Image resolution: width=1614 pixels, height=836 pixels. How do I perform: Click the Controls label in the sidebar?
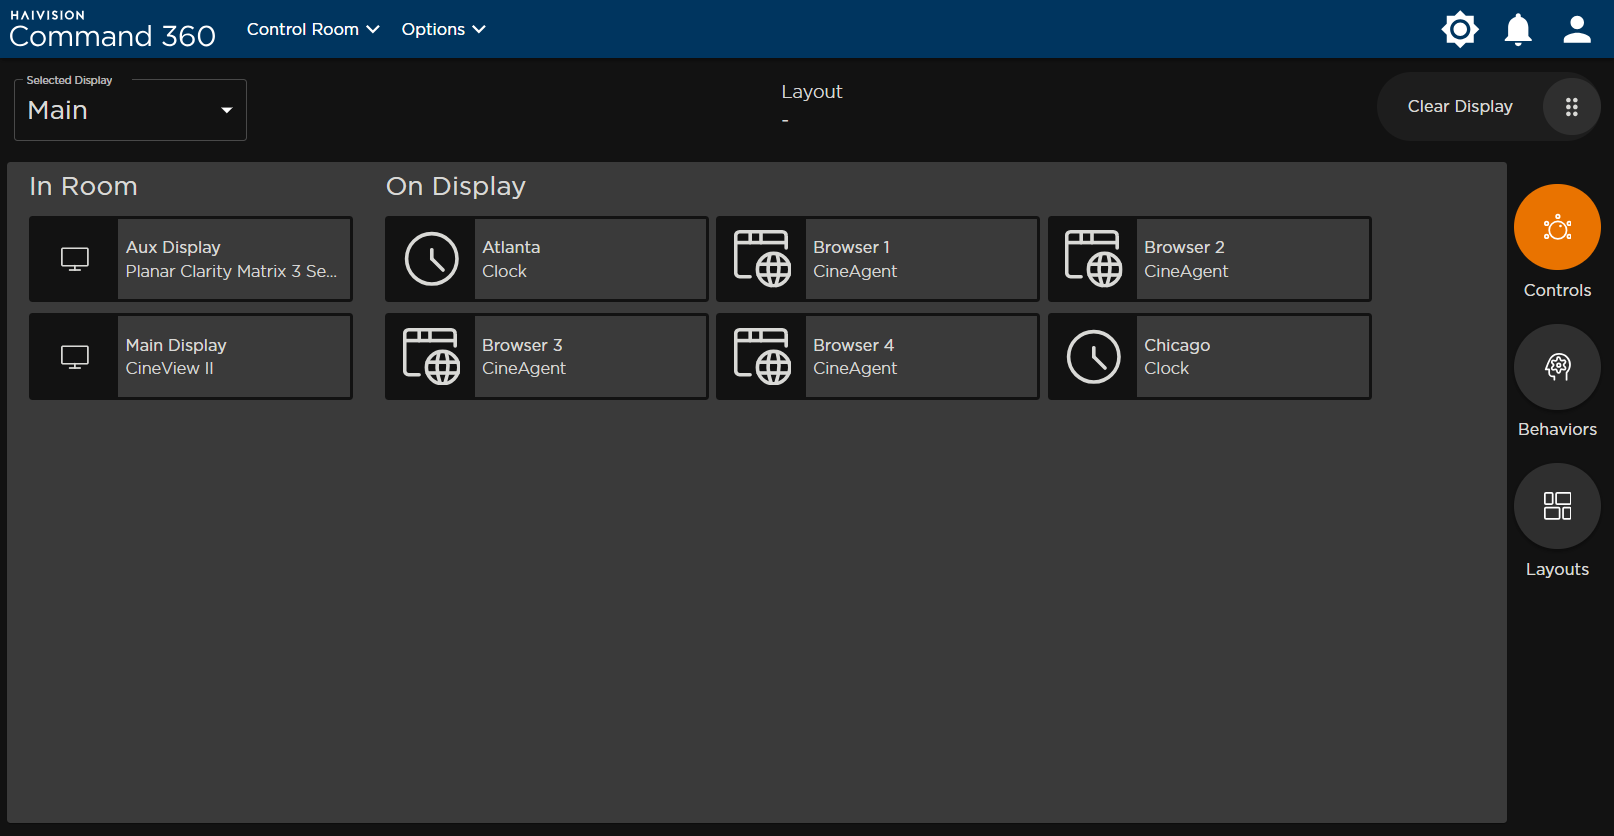pos(1557,290)
